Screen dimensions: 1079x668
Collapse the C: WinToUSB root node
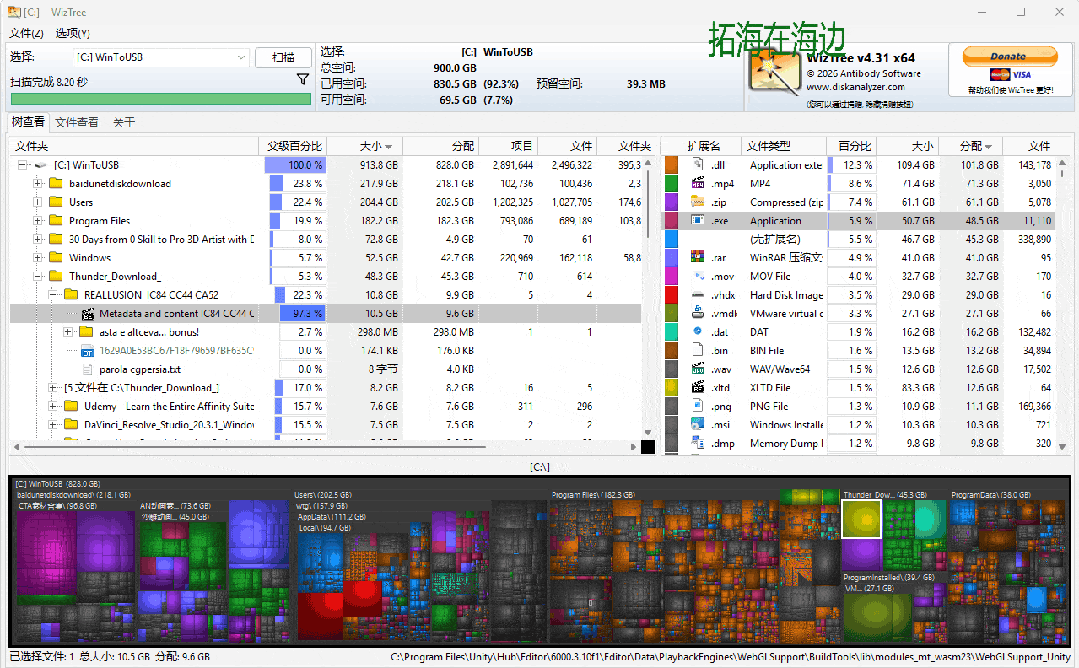(23, 165)
